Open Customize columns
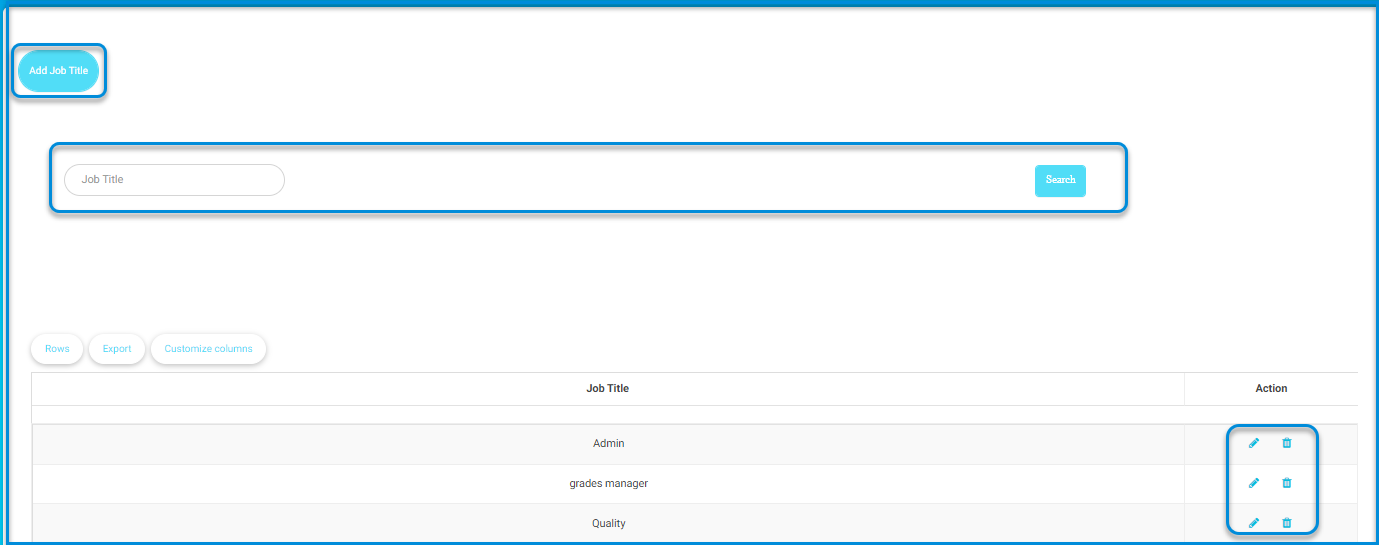 point(208,349)
